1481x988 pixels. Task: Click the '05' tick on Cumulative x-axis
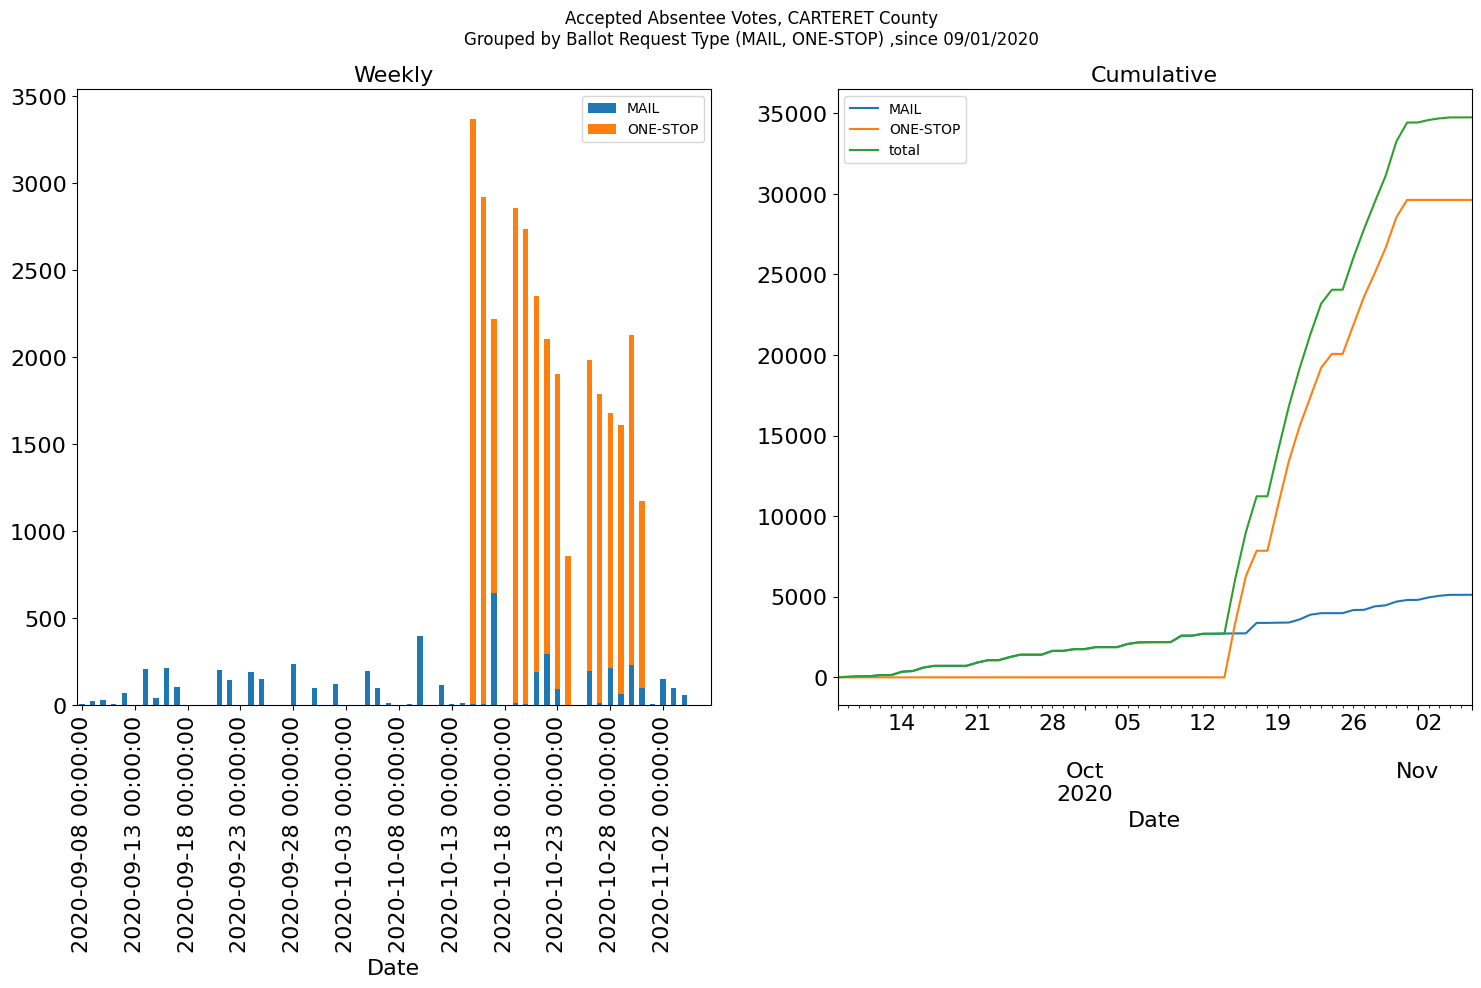(x=1127, y=723)
